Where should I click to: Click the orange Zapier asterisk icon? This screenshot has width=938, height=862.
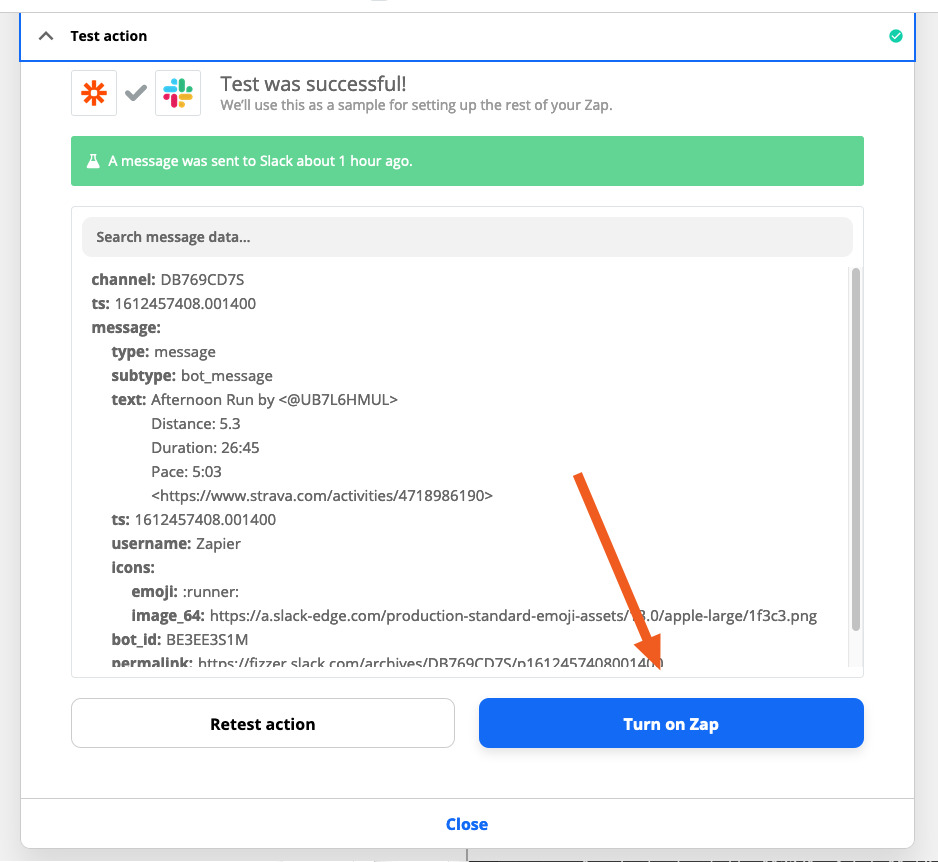(x=94, y=93)
